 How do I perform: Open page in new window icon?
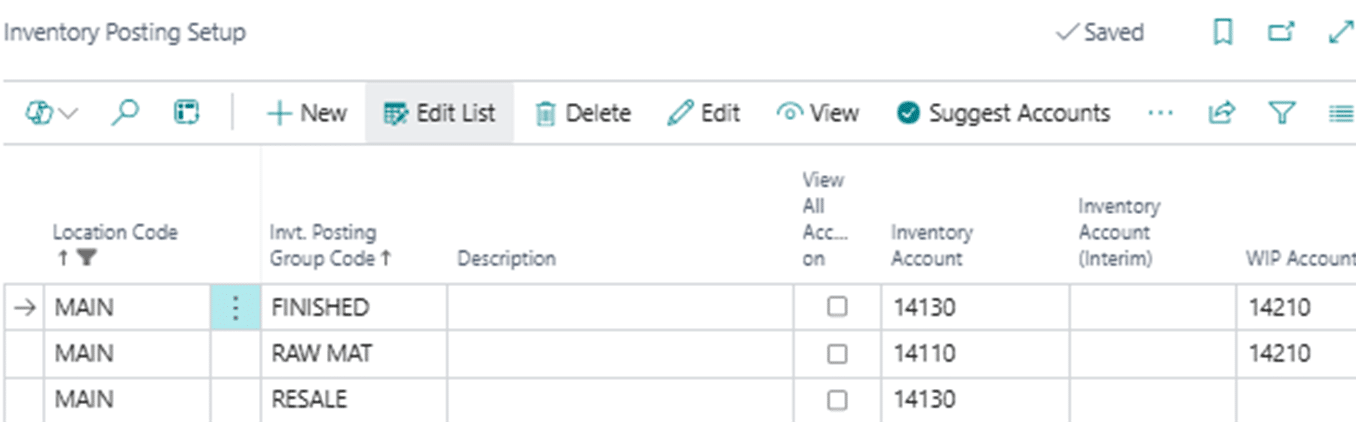(x=1281, y=33)
